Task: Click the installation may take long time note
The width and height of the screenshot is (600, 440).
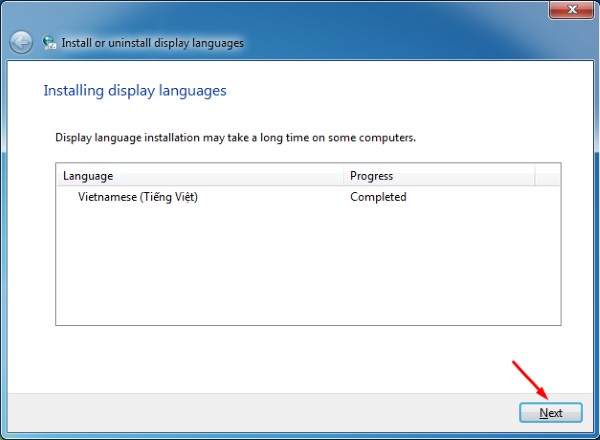Action: tap(235, 137)
